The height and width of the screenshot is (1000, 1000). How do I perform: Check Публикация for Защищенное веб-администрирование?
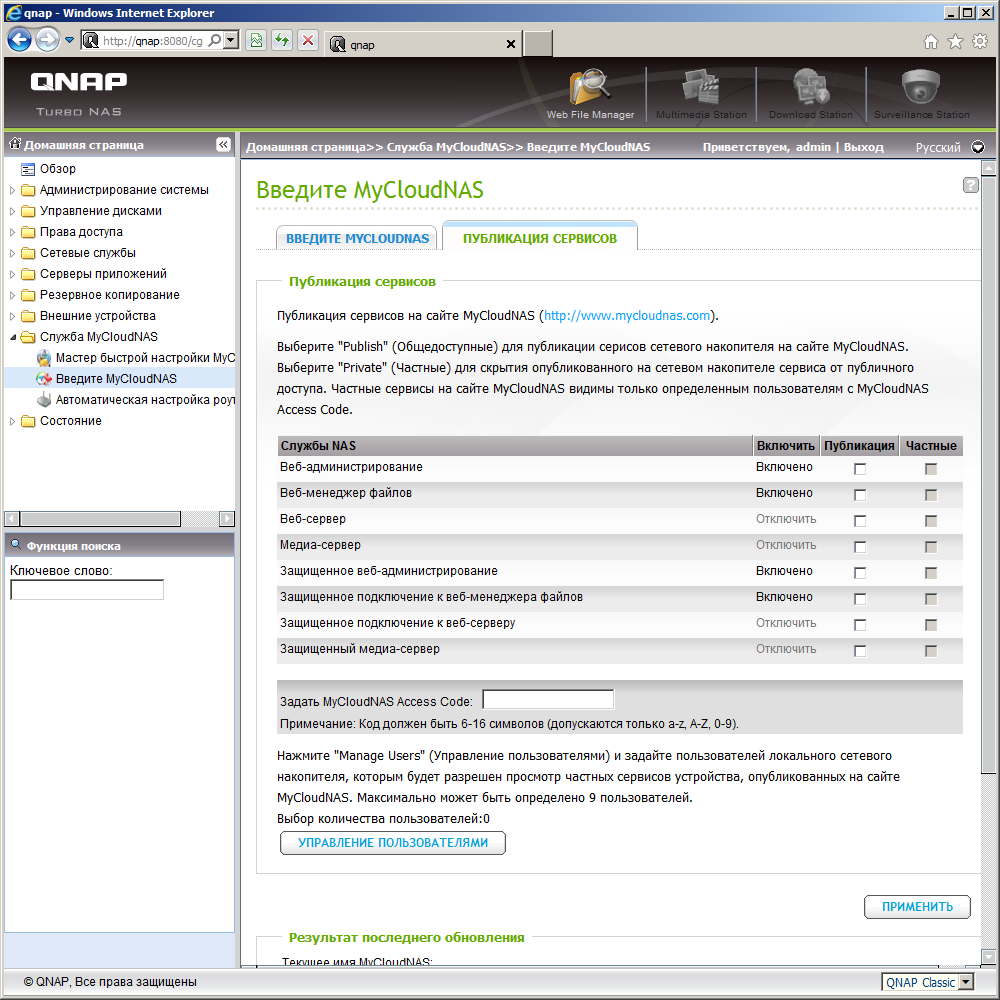[860, 573]
